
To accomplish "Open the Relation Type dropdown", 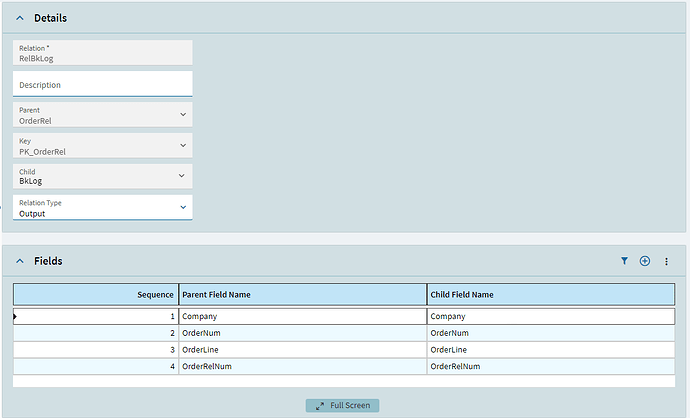I will click(x=103, y=208).
